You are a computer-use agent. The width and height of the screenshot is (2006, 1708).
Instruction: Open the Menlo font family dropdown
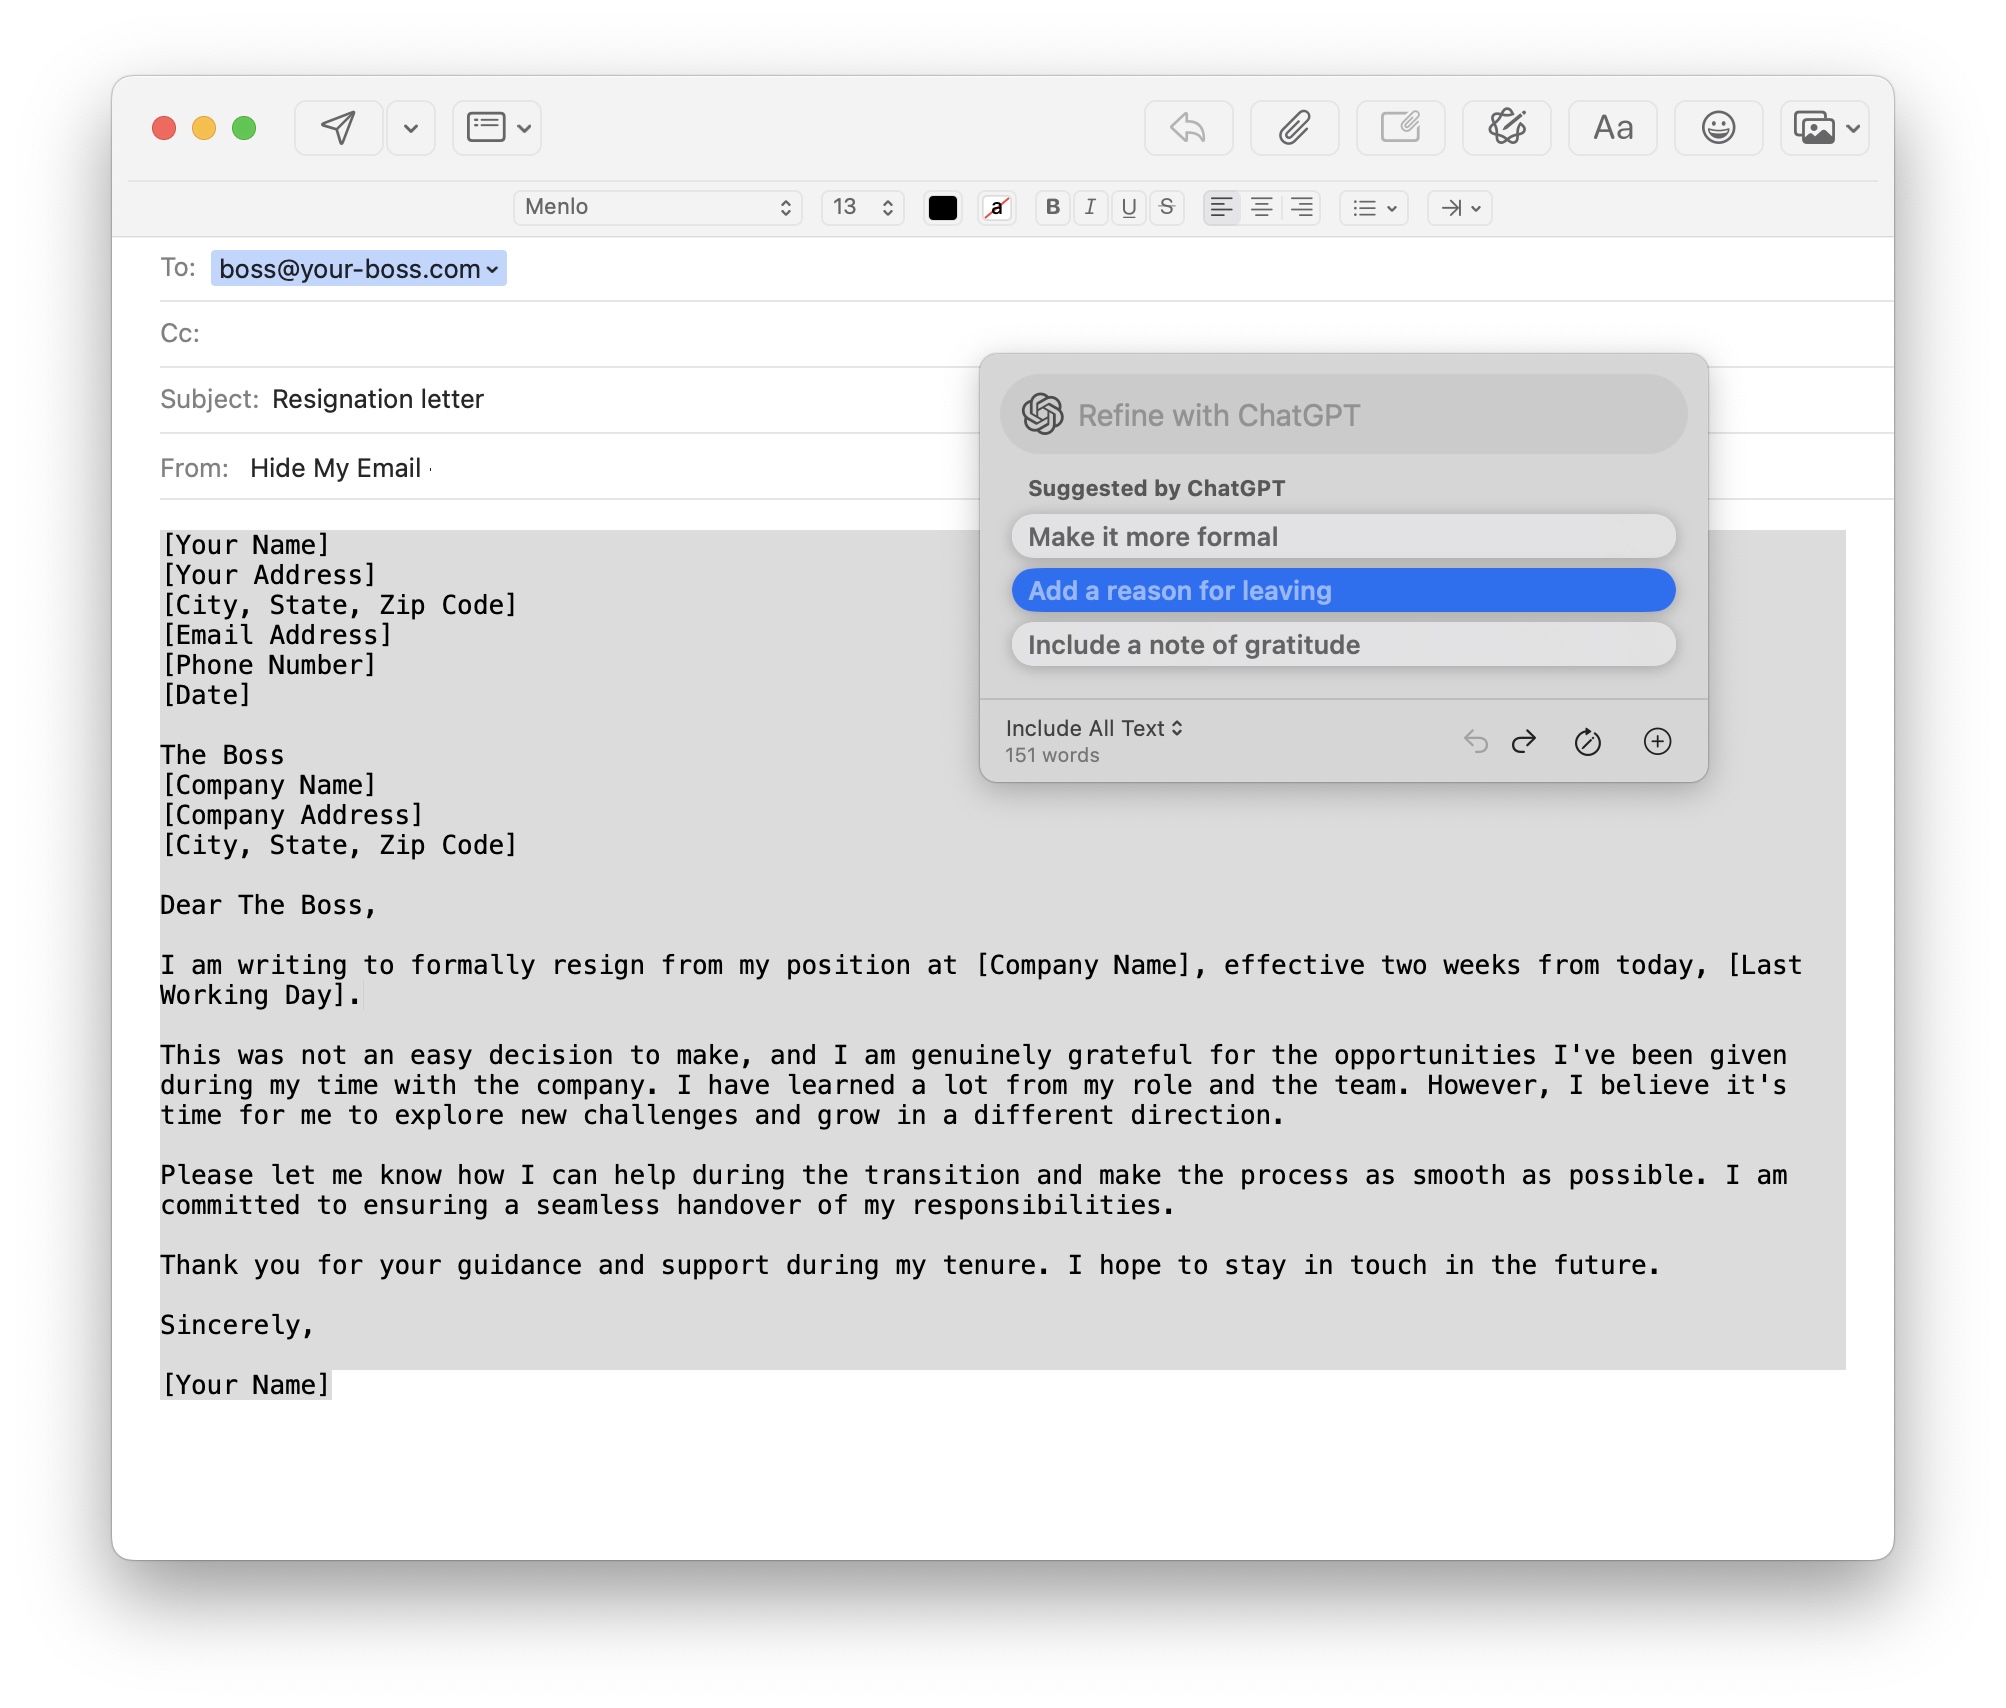(657, 207)
